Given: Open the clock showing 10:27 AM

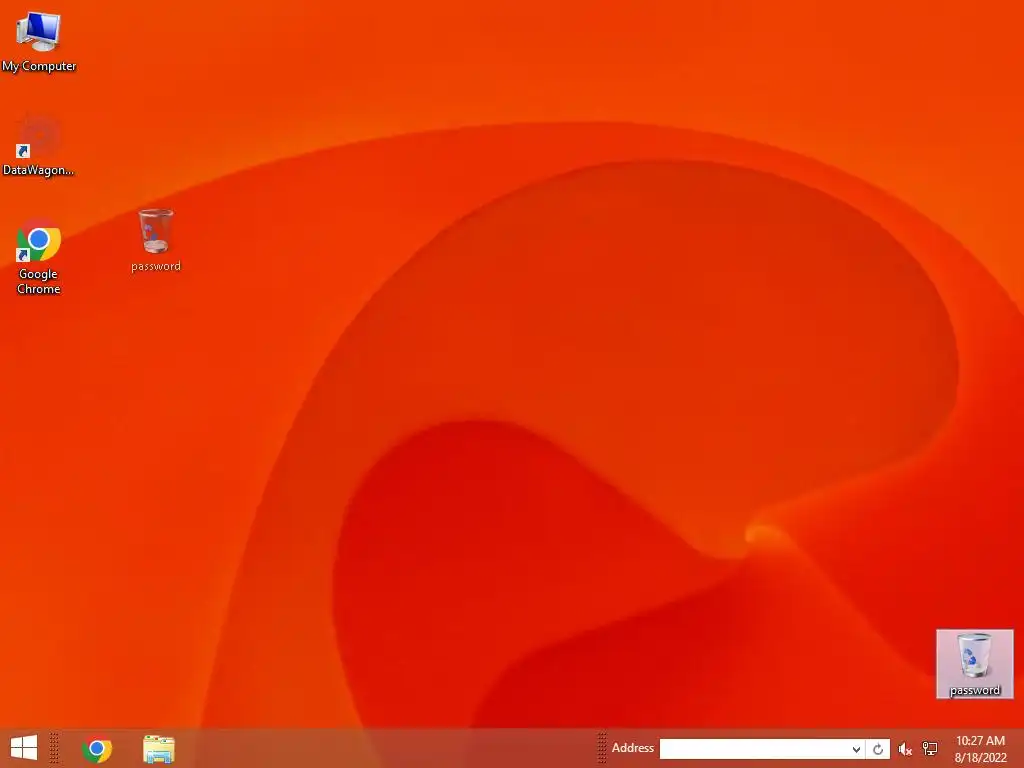Looking at the screenshot, I should 980,748.
